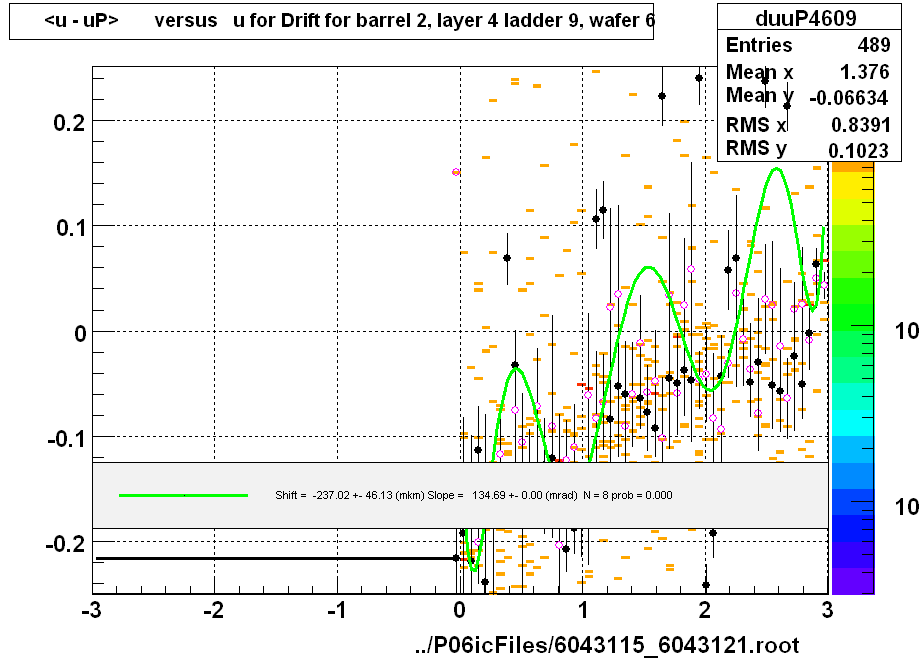Screen dimensions: 920x660
Task: Click the Mean x value 1.376
Action: [864, 72]
